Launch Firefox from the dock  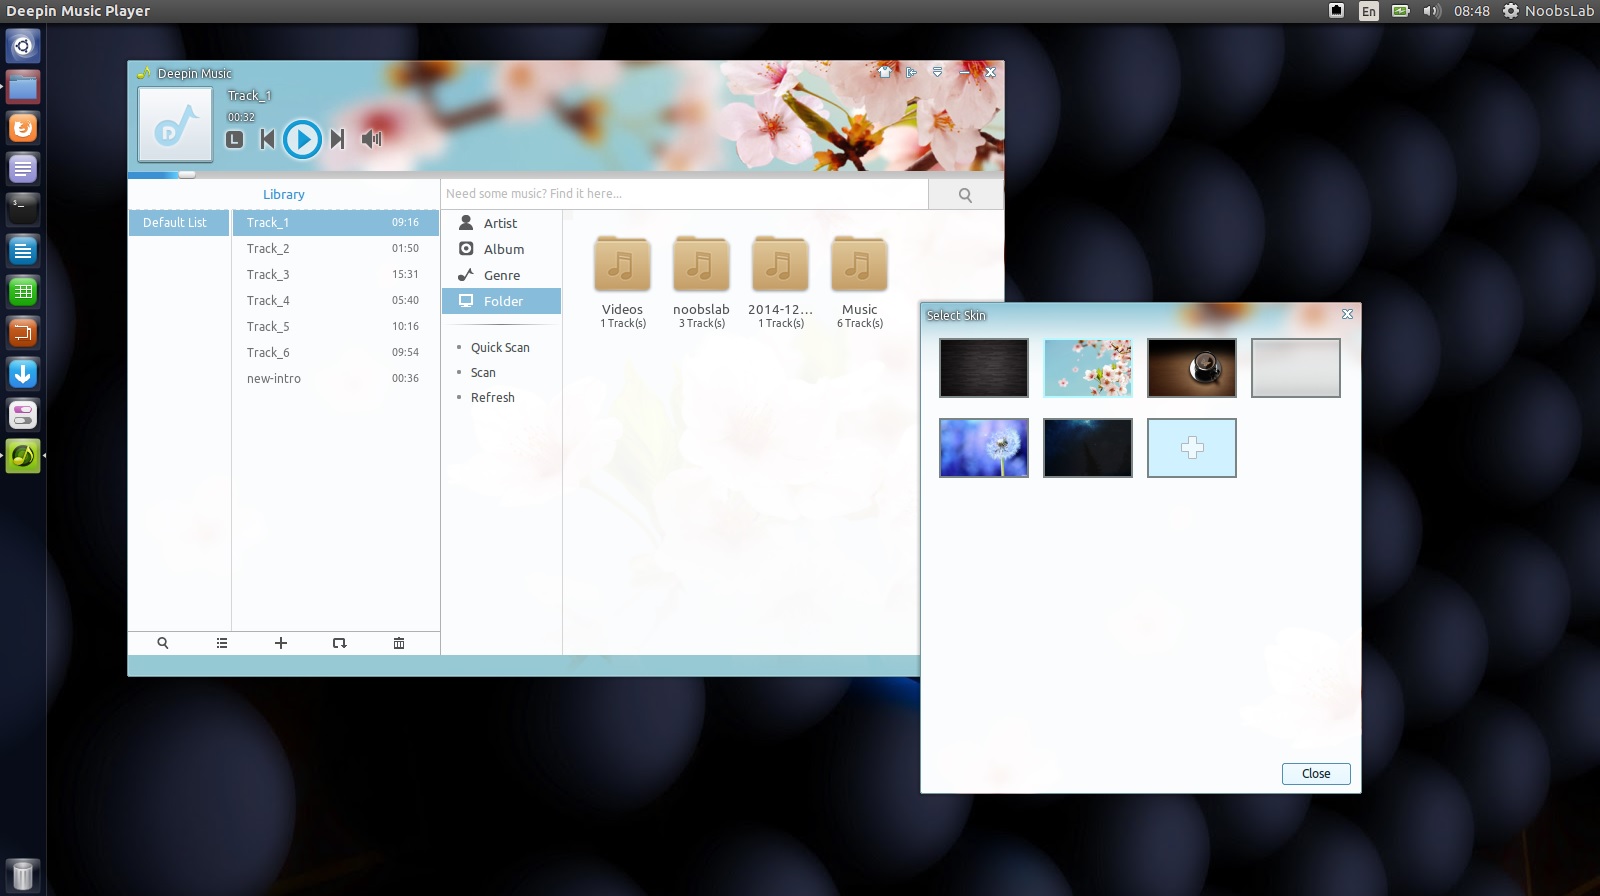point(23,128)
